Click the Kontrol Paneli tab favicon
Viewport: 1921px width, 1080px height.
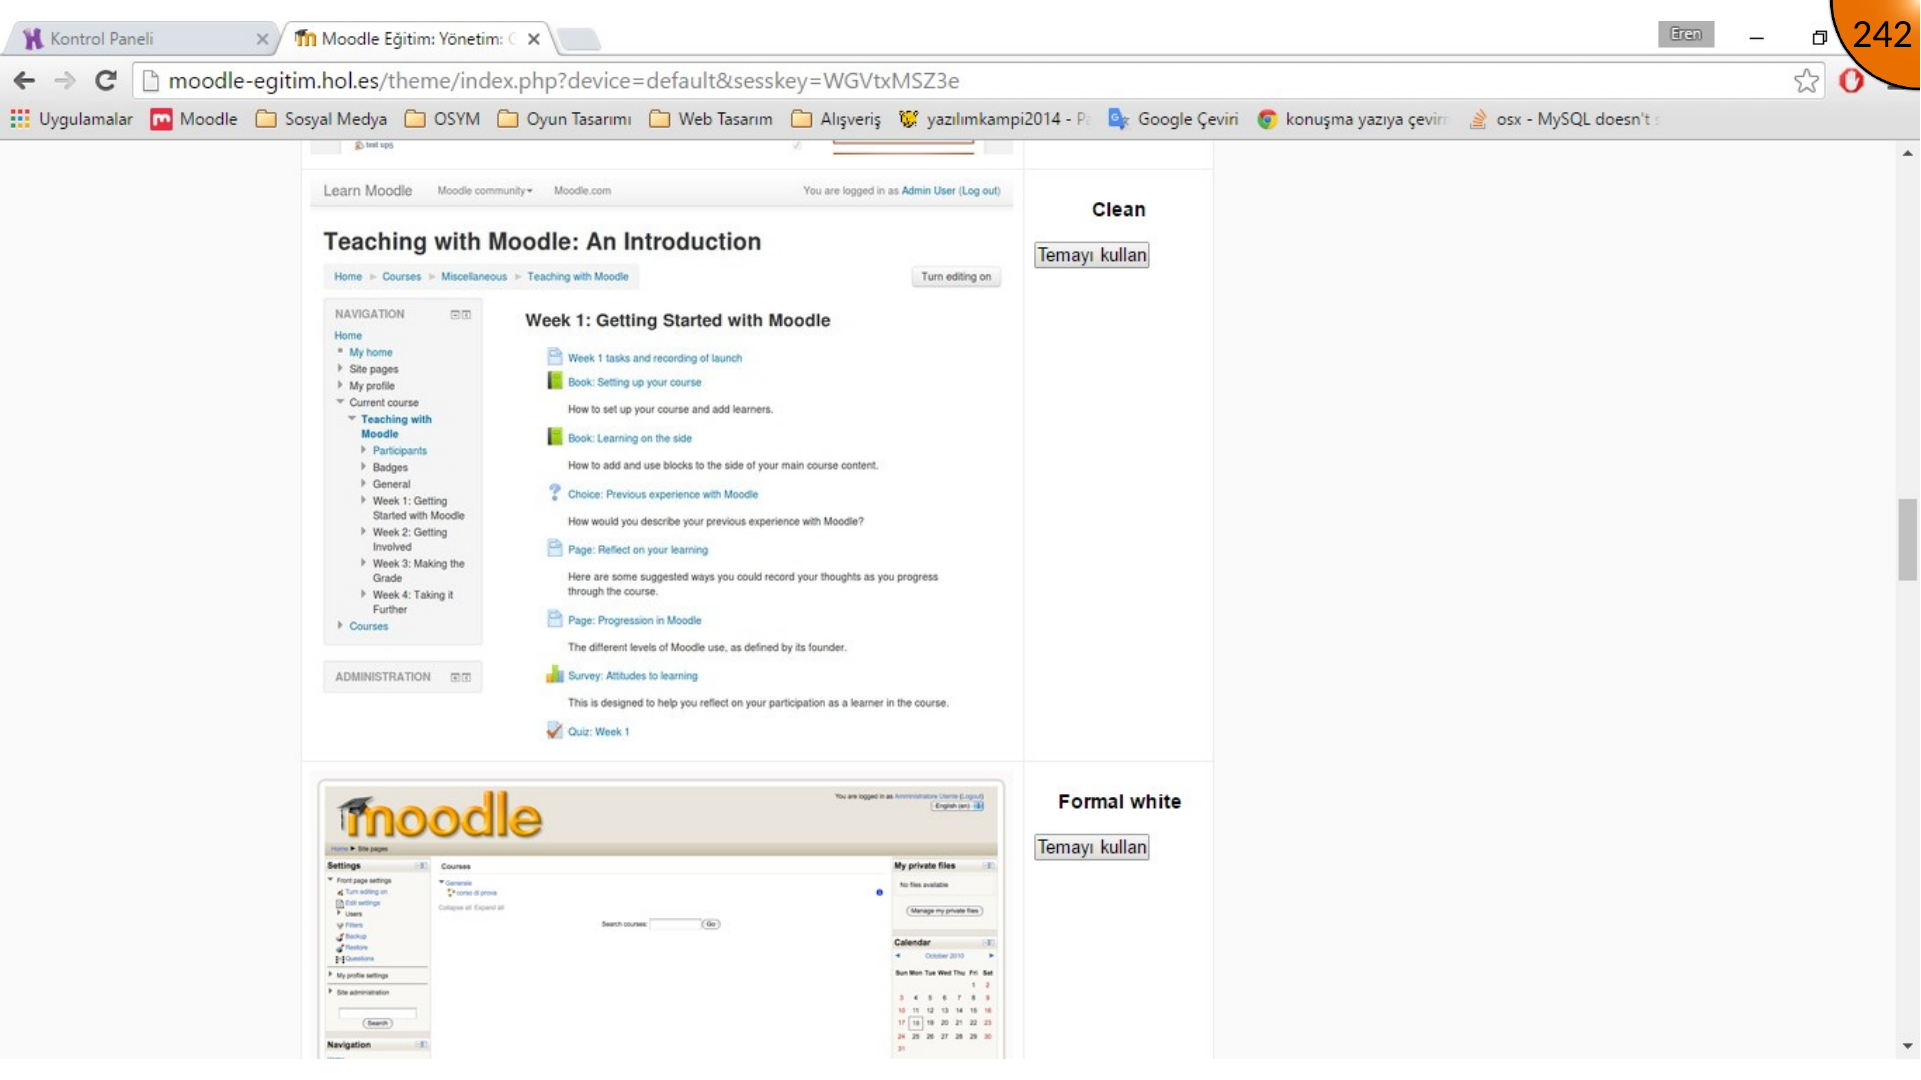(x=33, y=38)
